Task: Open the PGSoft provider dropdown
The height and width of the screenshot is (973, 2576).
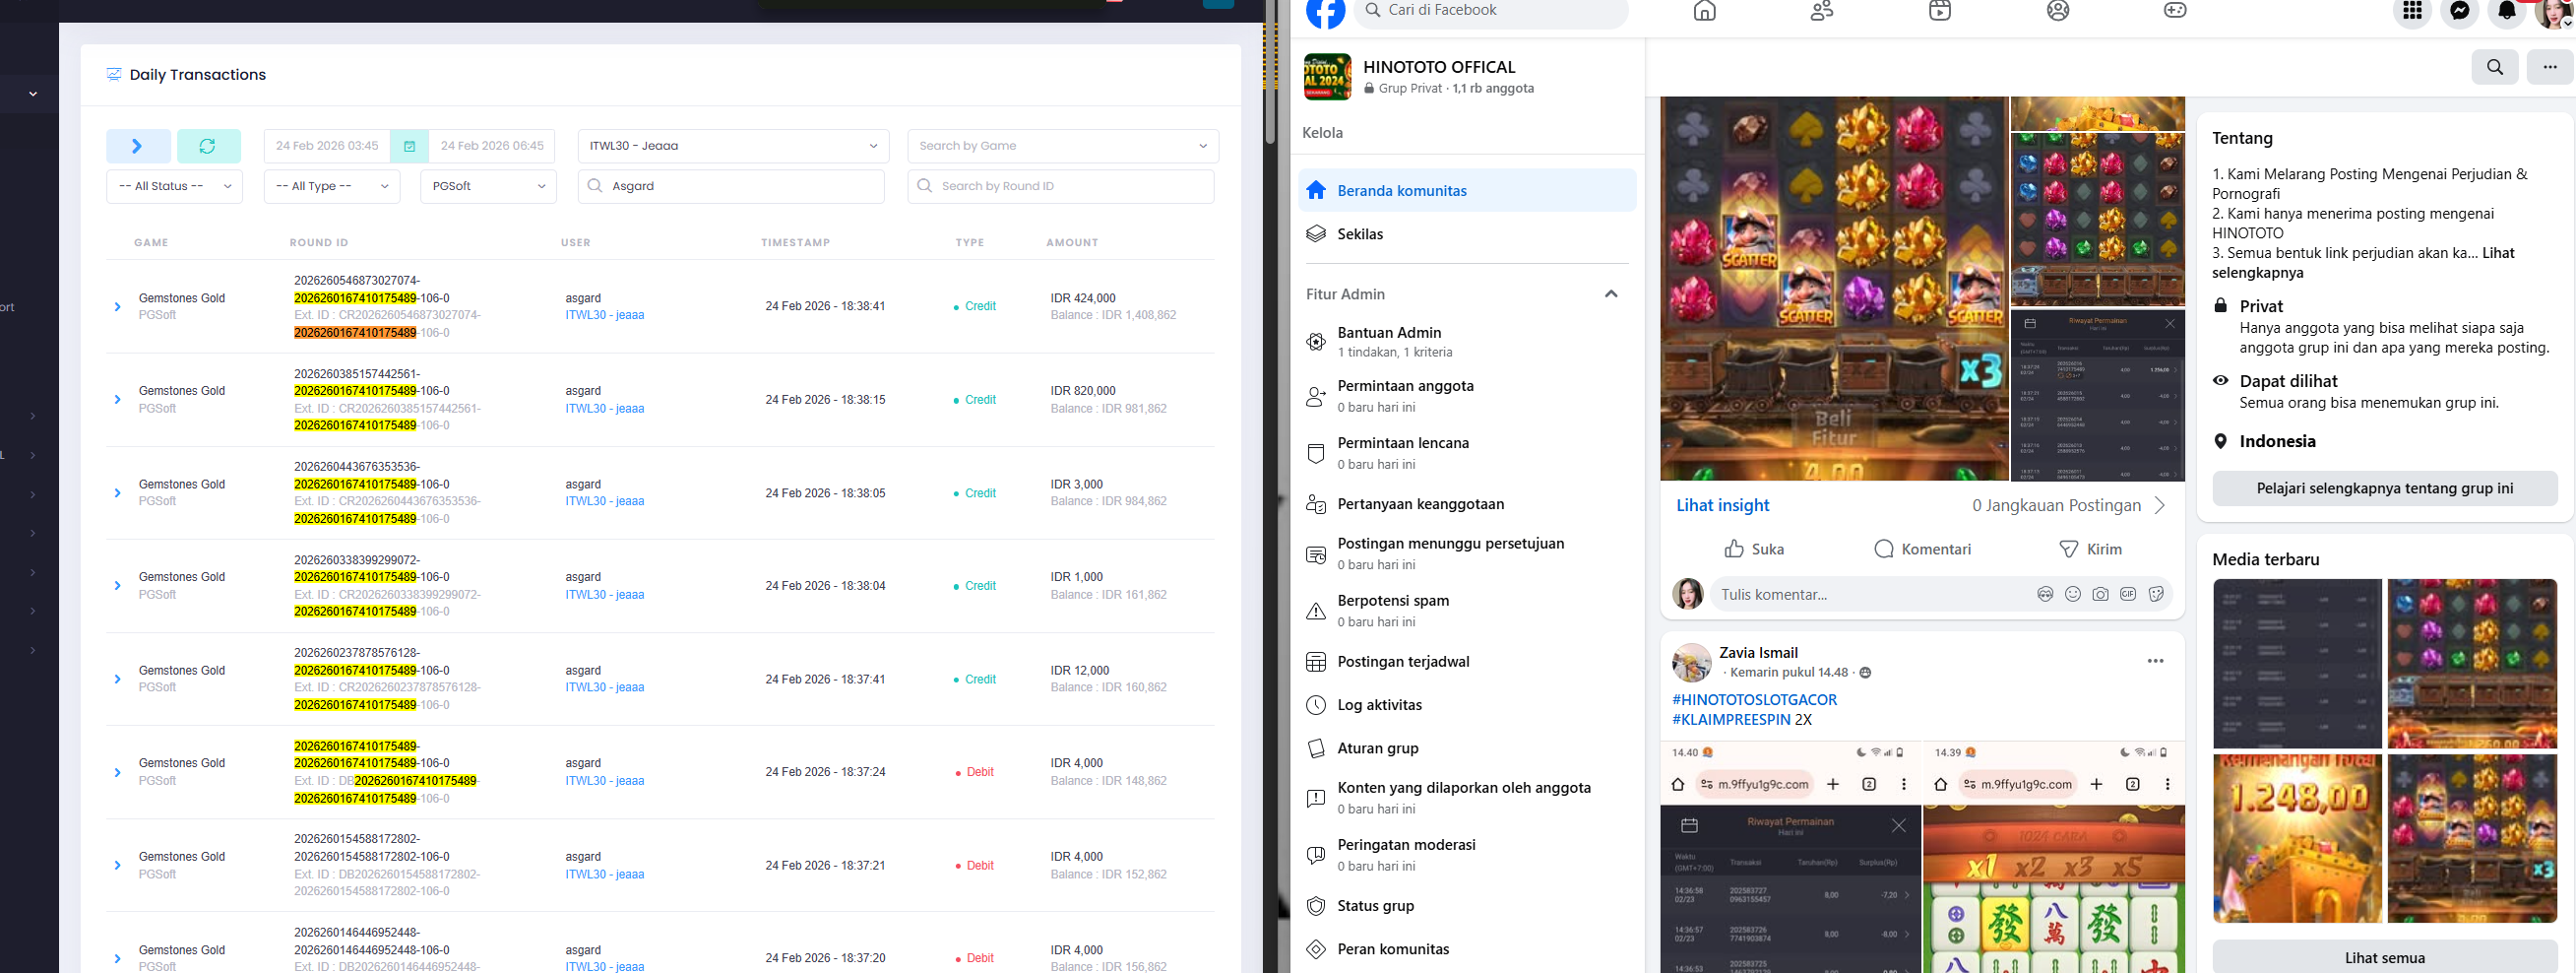Action: (488, 186)
